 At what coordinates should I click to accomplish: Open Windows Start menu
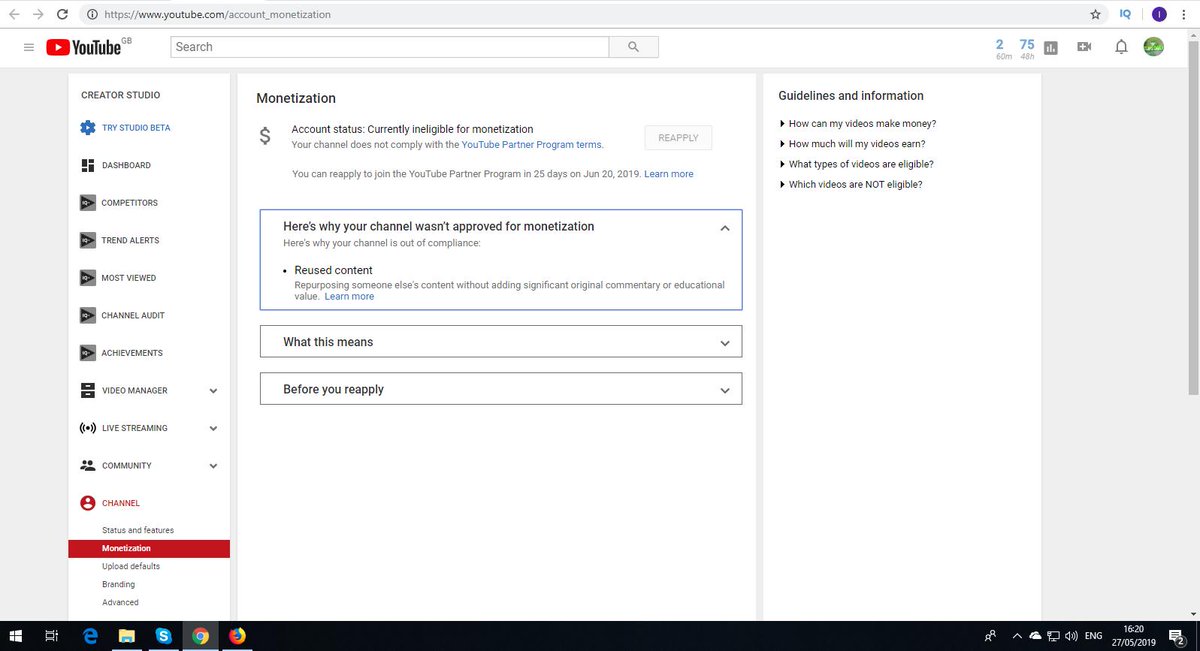coord(16,635)
